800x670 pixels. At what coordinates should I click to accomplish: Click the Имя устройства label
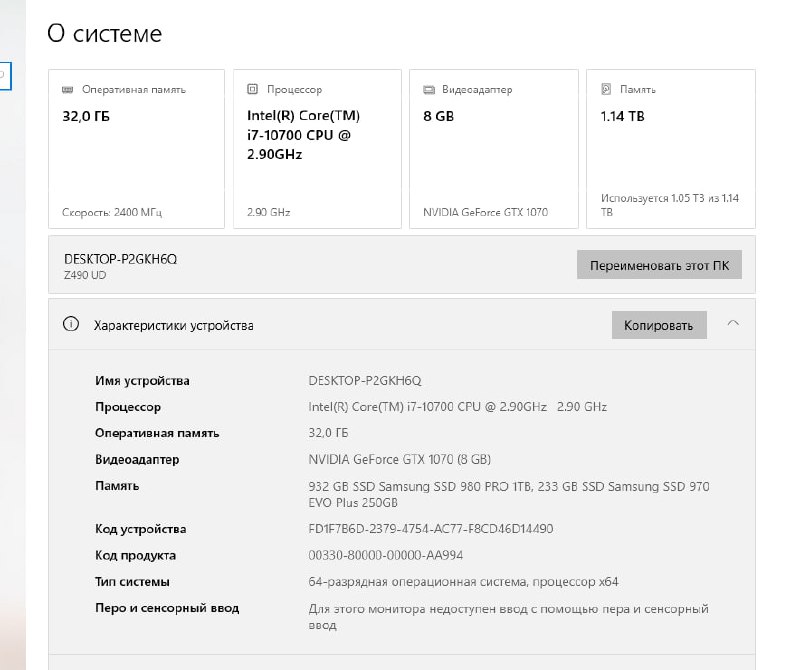point(142,381)
